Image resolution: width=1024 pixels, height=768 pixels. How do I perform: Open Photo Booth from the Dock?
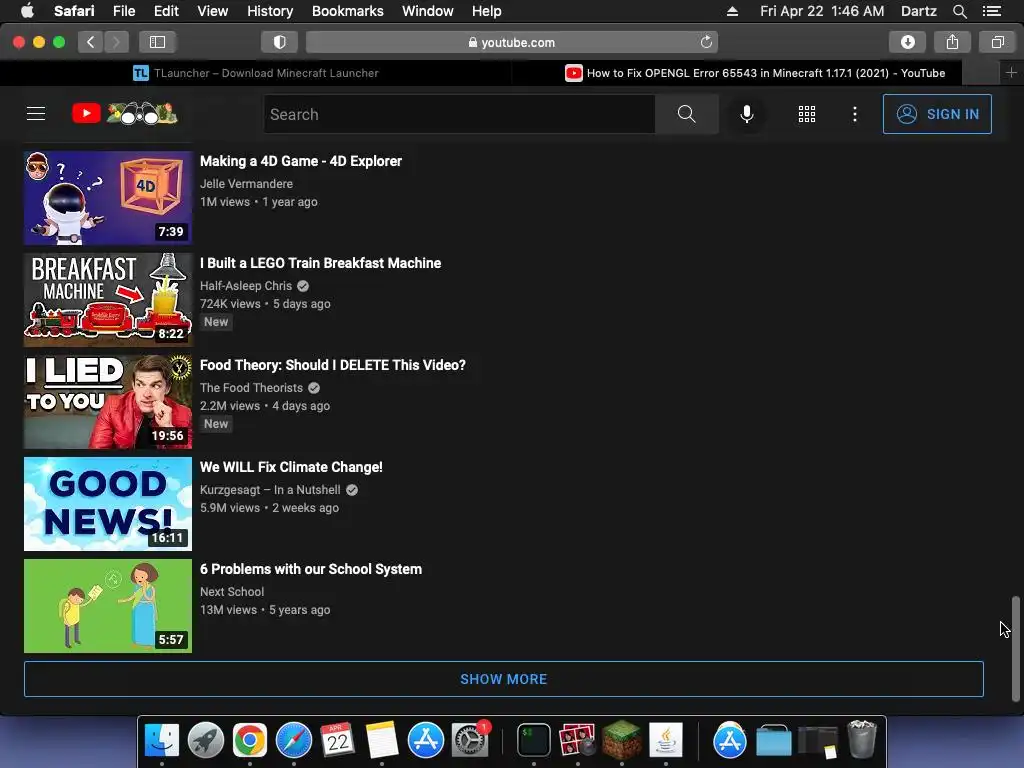coord(577,740)
